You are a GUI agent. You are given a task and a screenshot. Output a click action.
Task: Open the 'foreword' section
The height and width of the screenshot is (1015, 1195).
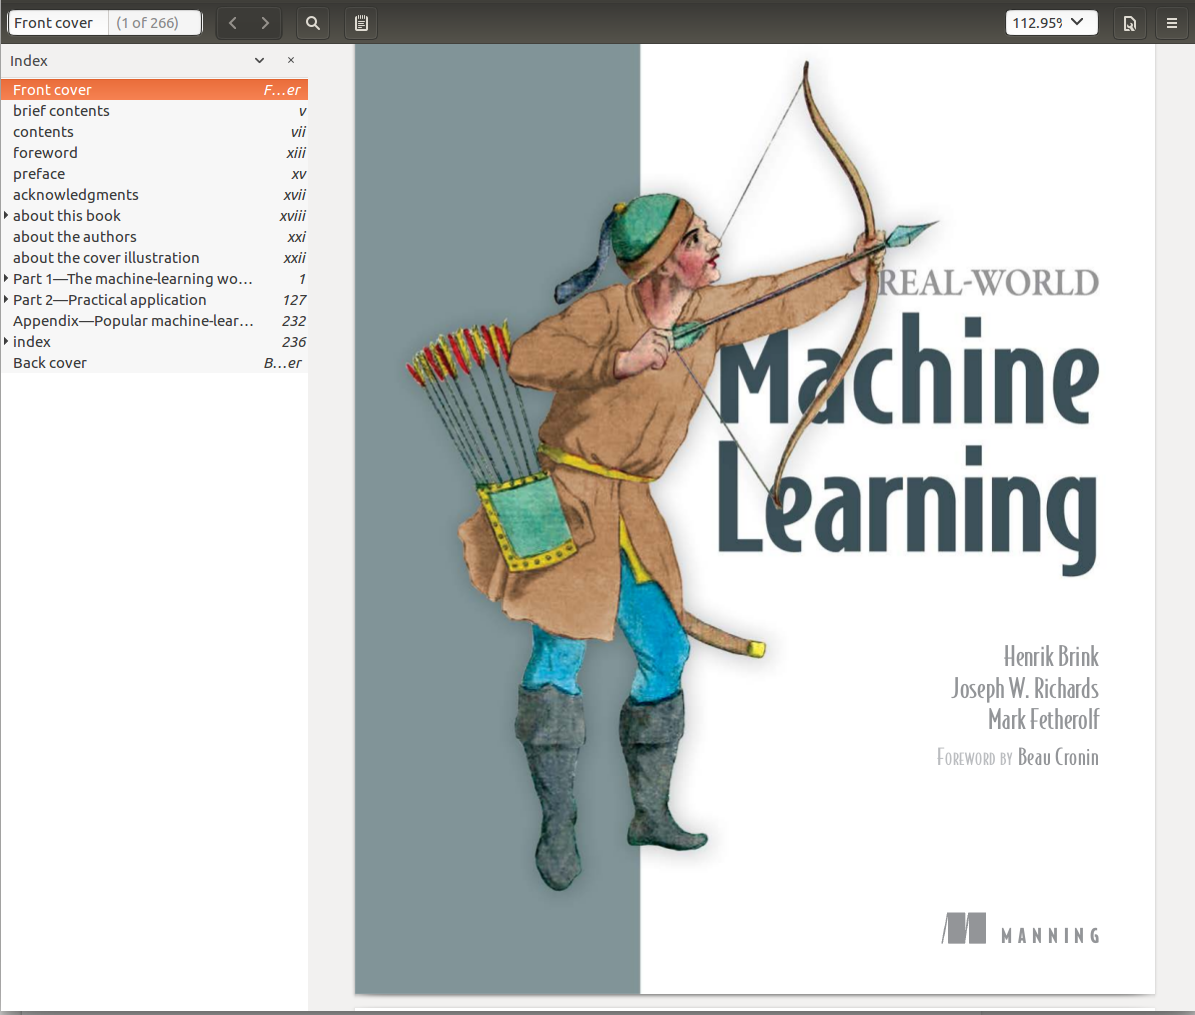[155, 153]
